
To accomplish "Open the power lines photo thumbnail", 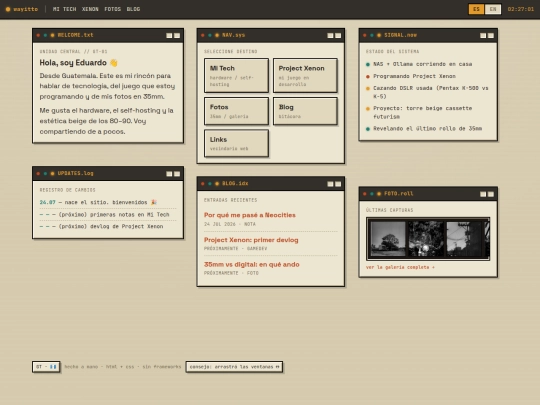I will (x=464, y=239).
